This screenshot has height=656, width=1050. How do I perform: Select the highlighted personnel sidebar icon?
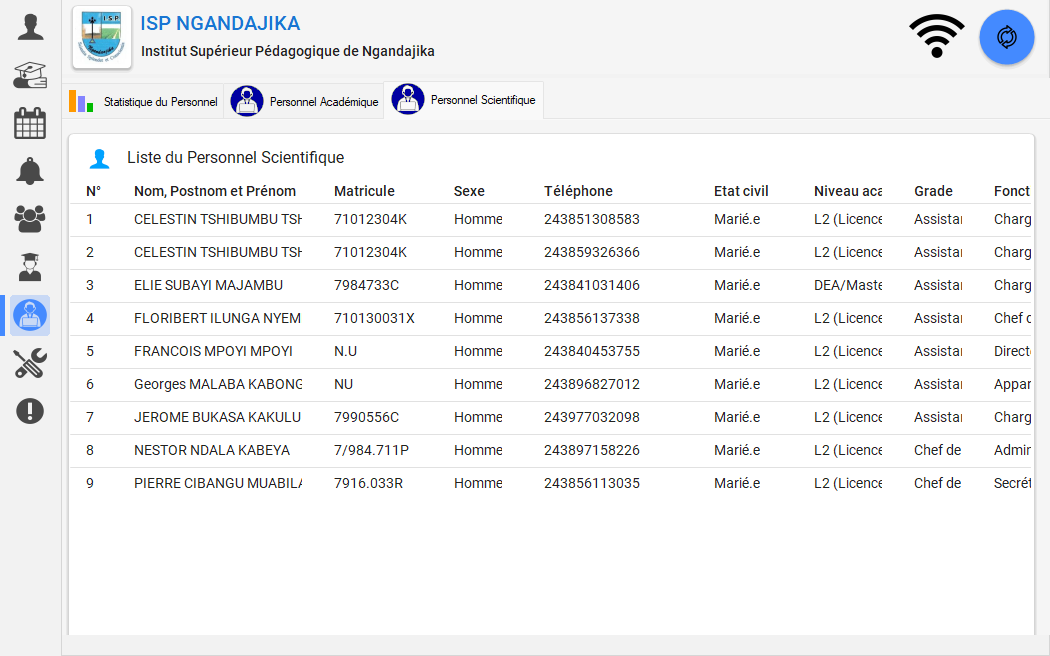point(30,316)
